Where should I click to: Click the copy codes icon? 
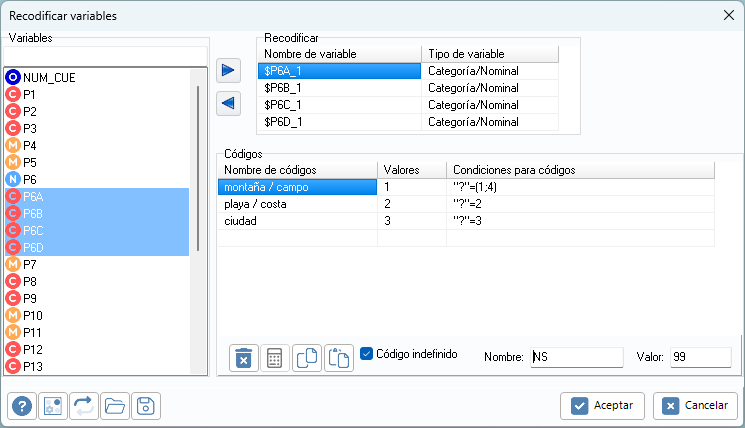307,358
